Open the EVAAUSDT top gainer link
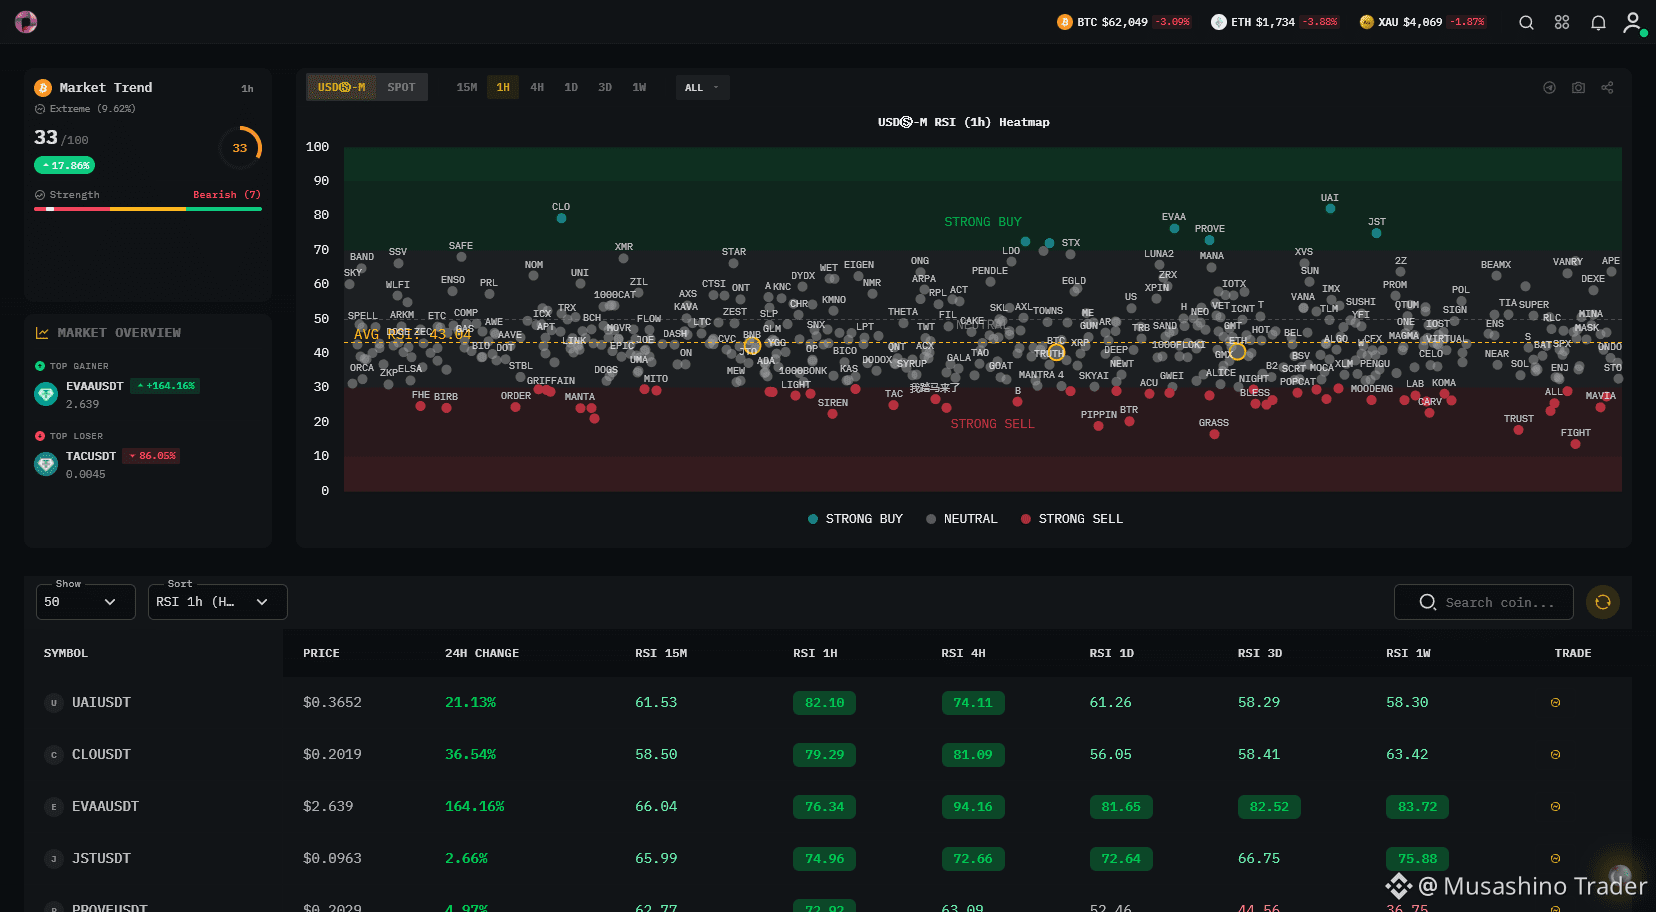The image size is (1656, 912). (95, 386)
